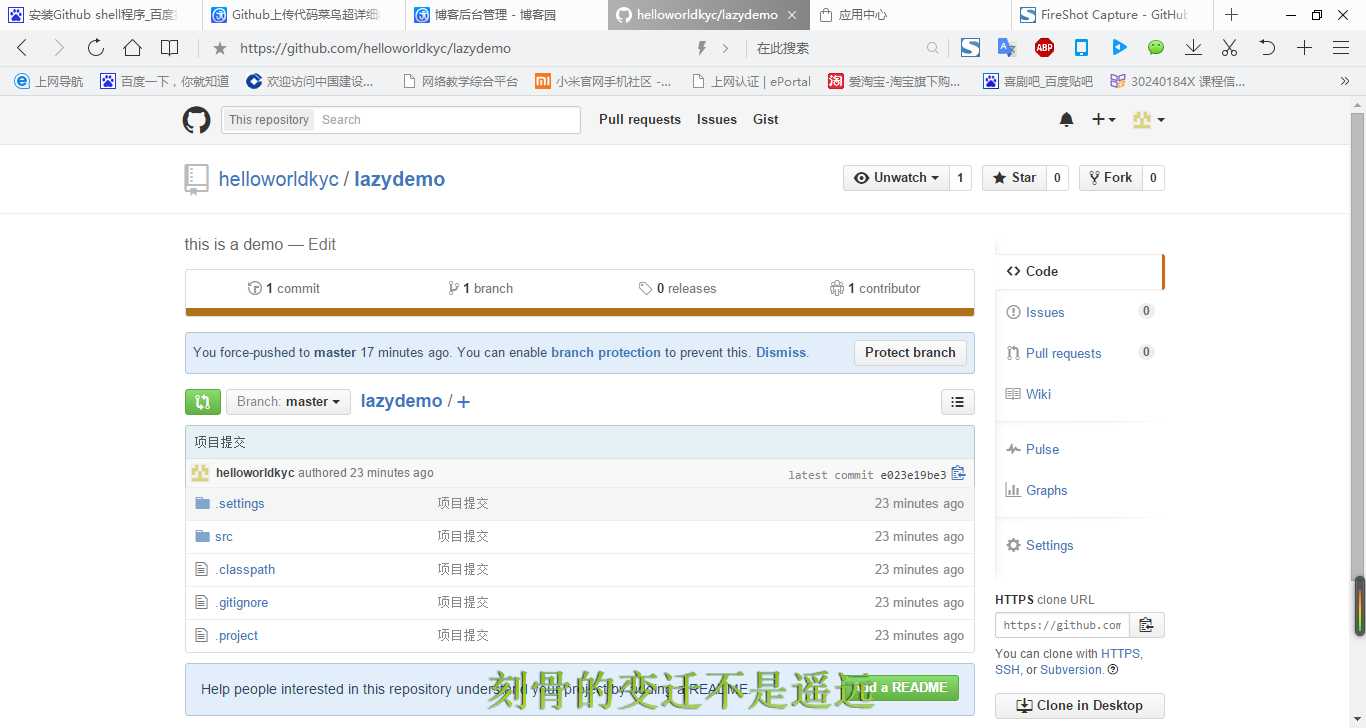Click the blue tablet extension icon

pos(1081,48)
